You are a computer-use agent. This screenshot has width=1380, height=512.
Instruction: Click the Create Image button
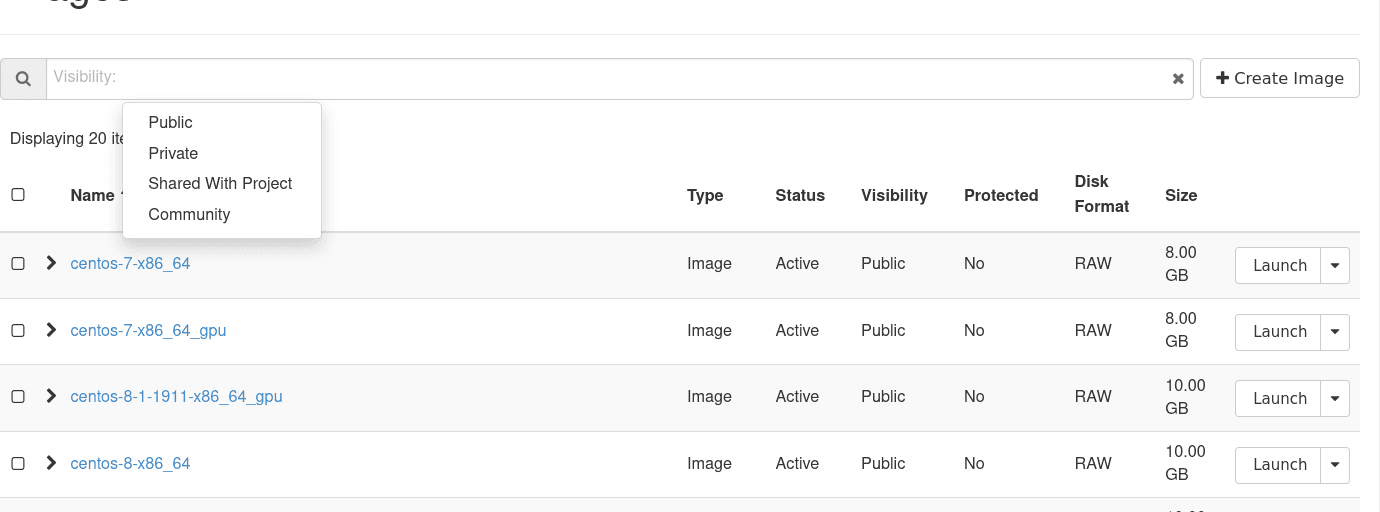[x=1279, y=78]
